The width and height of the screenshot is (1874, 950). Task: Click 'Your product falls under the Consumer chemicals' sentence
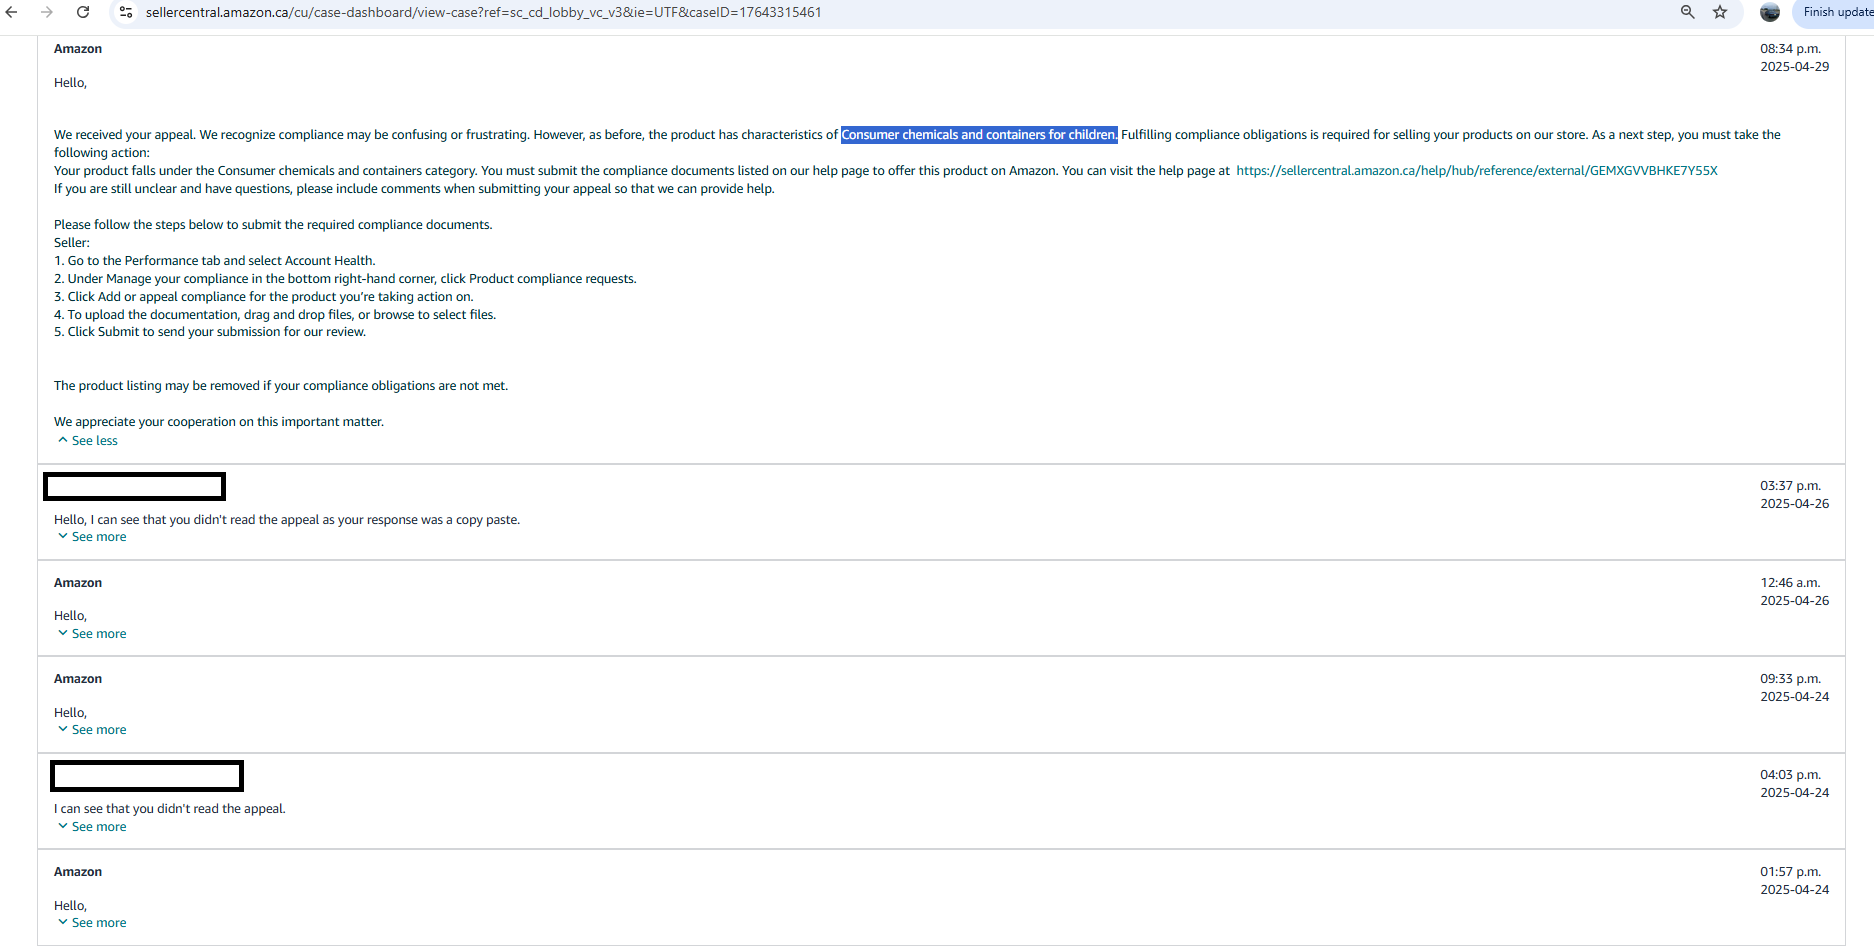click(266, 171)
